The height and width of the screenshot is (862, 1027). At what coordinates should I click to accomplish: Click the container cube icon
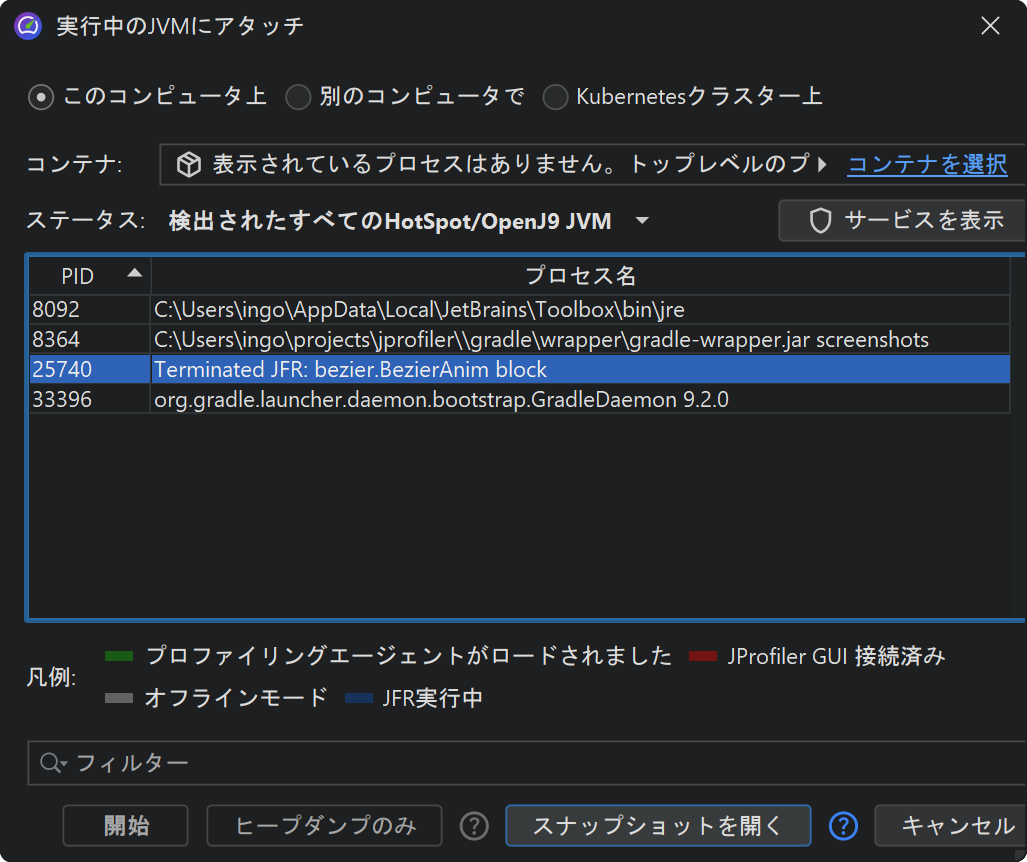tap(189, 164)
